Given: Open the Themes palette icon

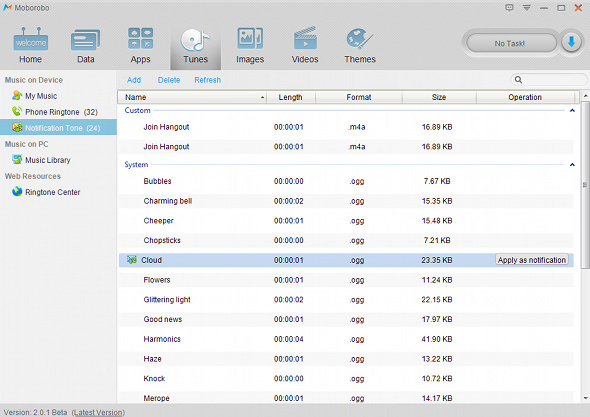Looking at the screenshot, I should (x=359, y=39).
